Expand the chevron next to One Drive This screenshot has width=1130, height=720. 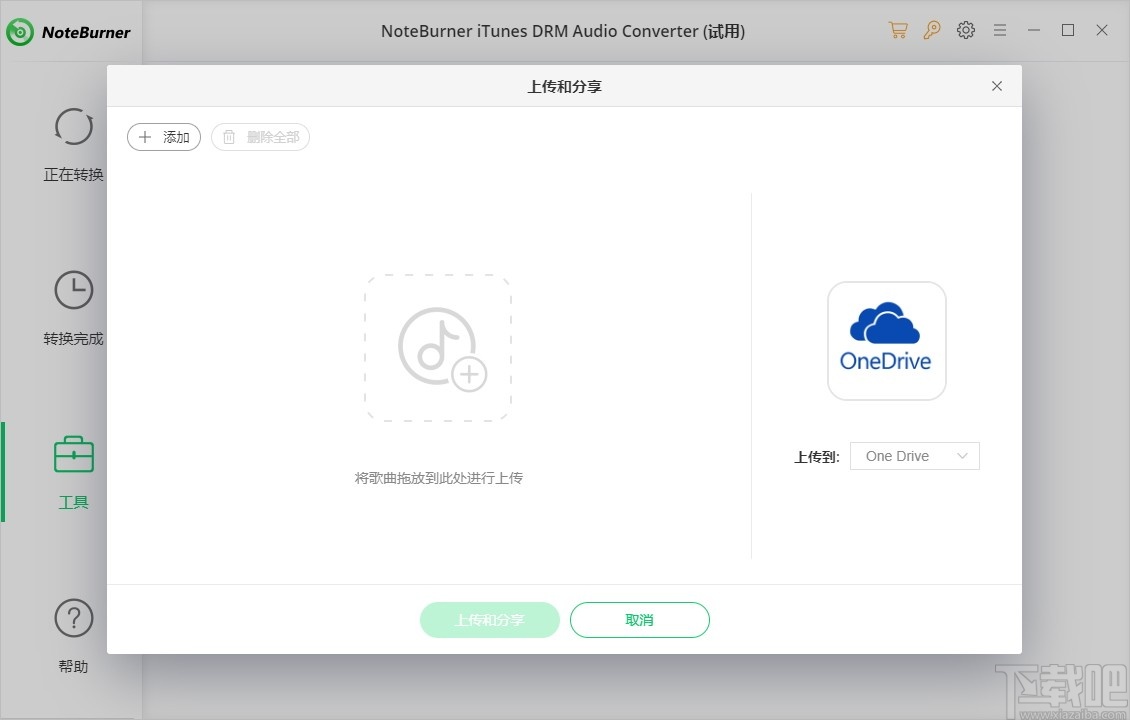point(963,455)
